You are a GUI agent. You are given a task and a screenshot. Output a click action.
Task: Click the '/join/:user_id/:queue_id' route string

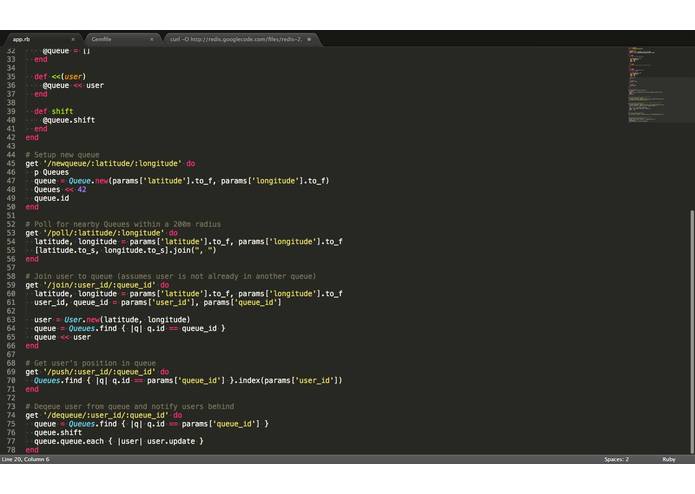tap(99, 285)
